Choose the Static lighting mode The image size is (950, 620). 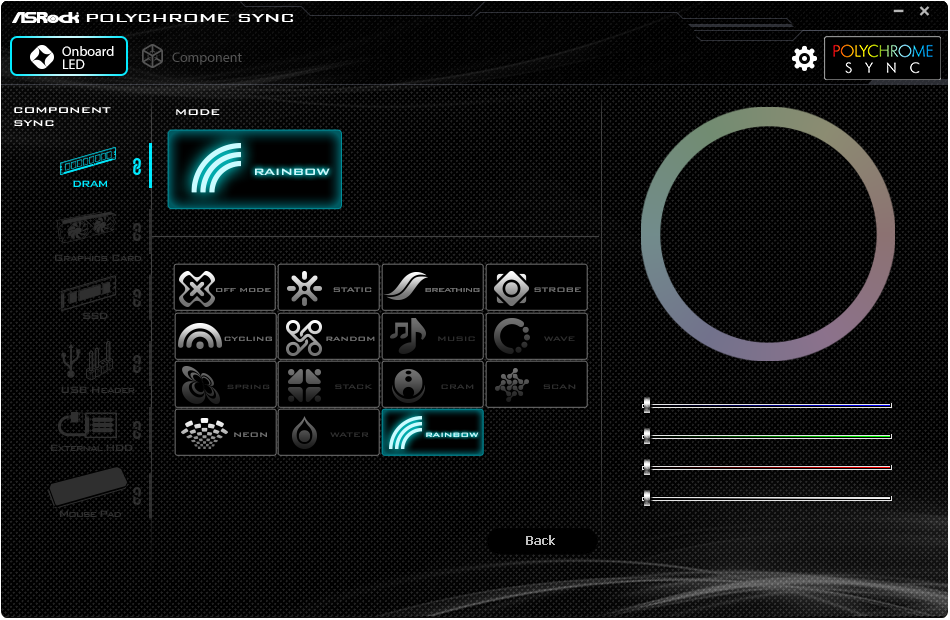pos(329,288)
